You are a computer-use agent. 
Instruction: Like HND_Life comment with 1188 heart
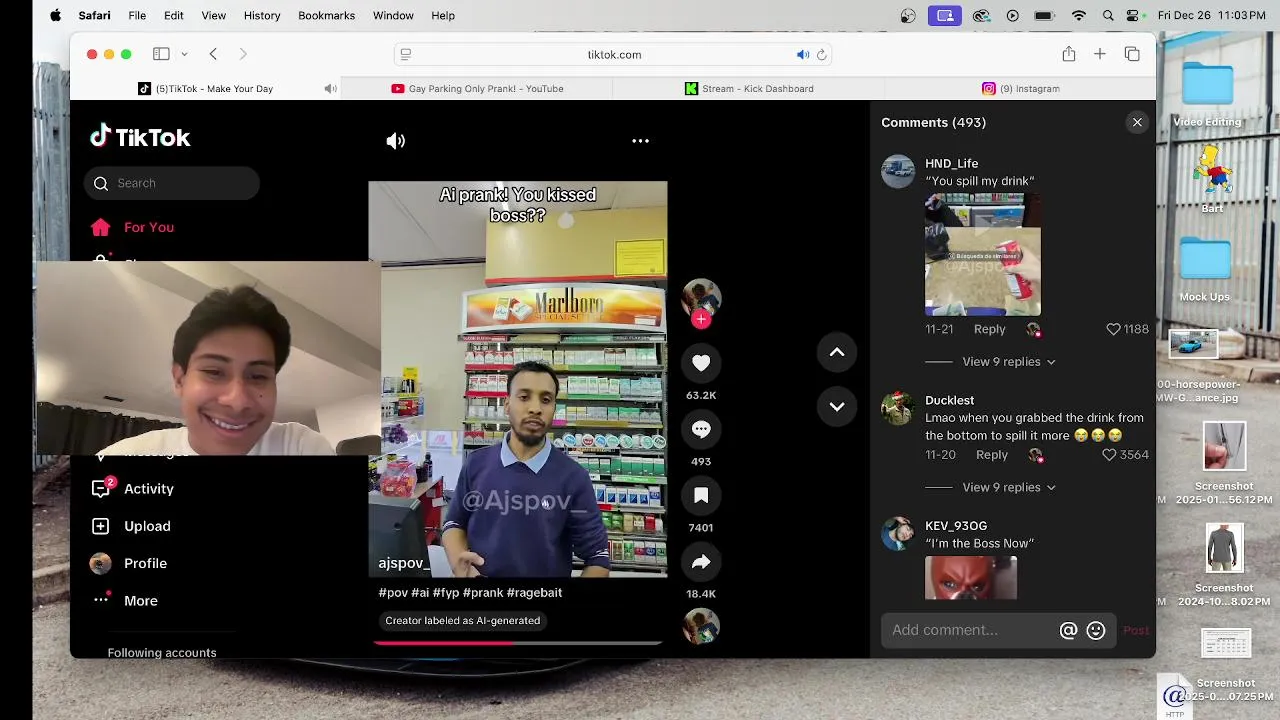[1113, 329]
